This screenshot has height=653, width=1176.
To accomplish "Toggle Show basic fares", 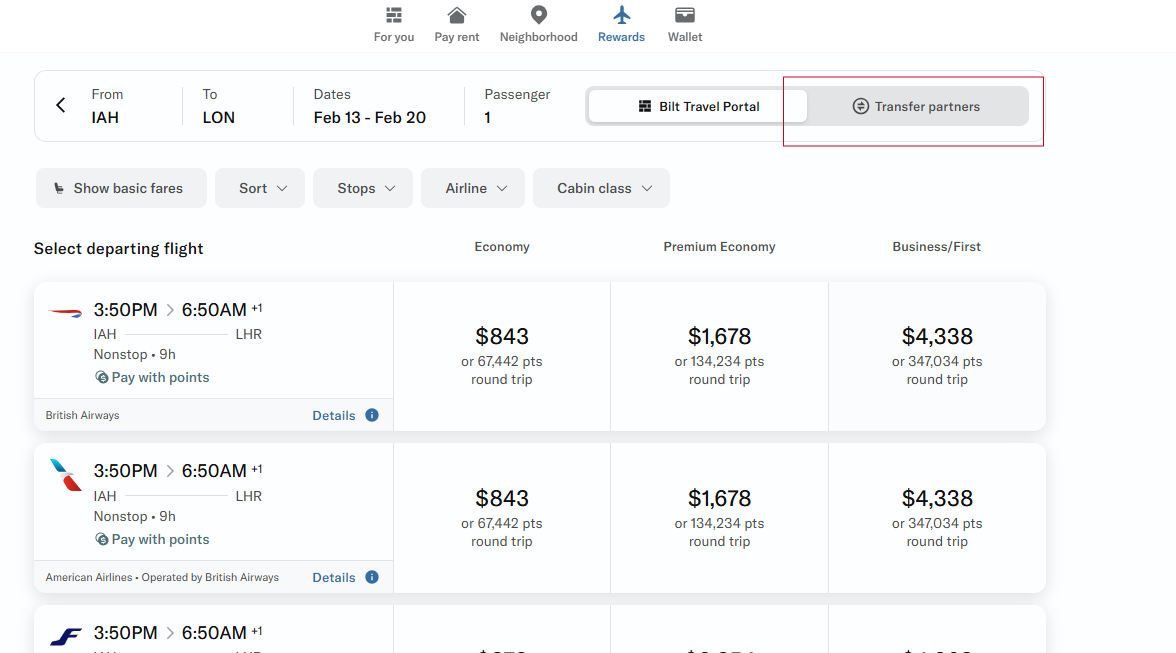I will pyautogui.click(x=121, y=188).
